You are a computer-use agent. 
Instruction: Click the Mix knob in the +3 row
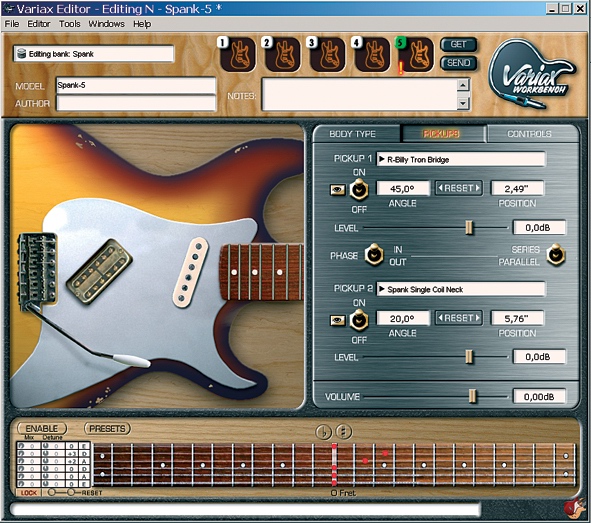pos(21,453)
